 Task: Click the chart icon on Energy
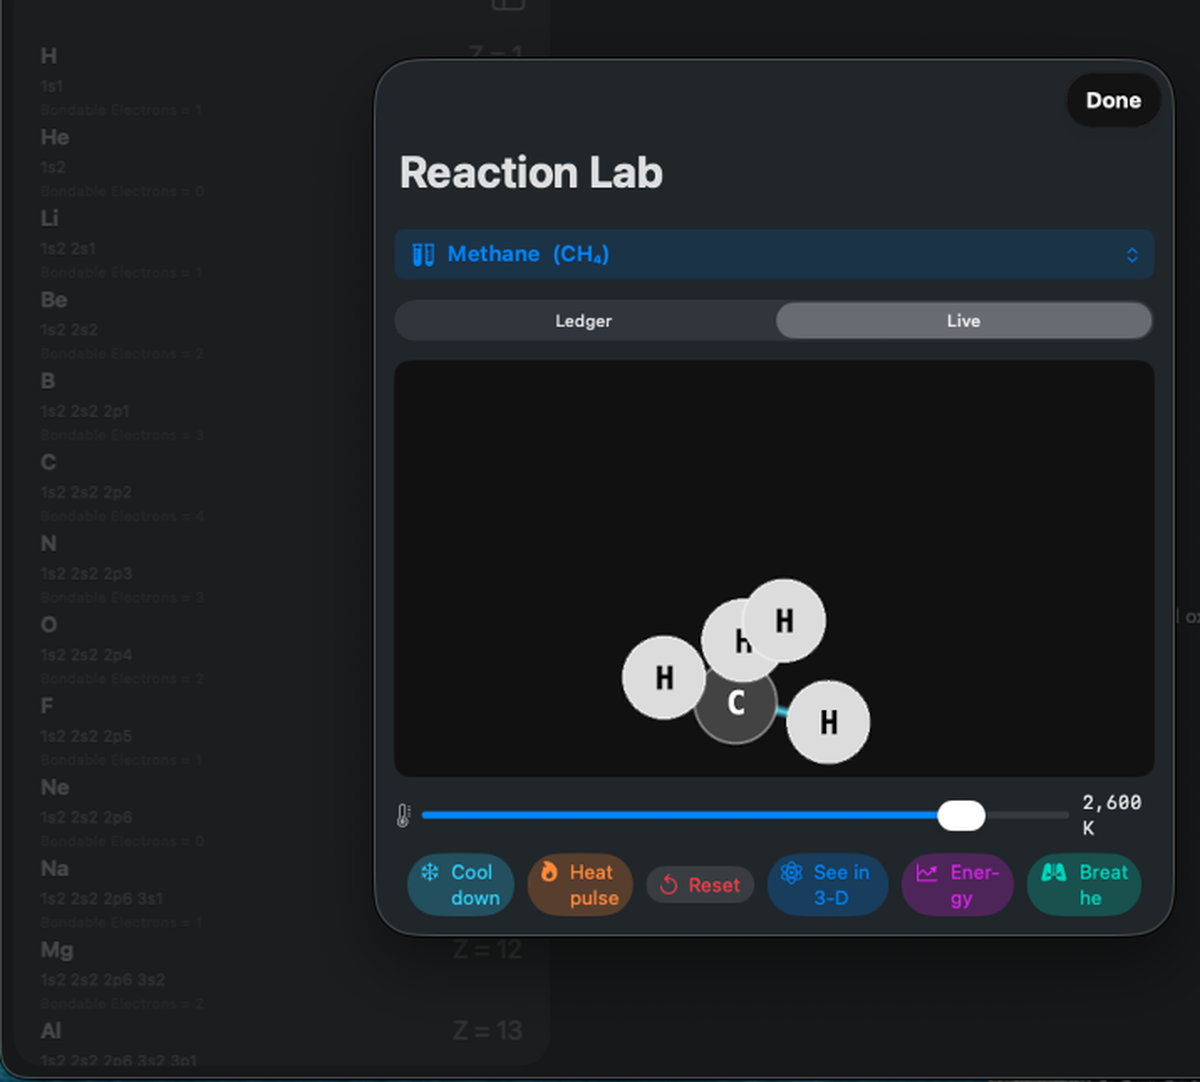click(927, 873)
